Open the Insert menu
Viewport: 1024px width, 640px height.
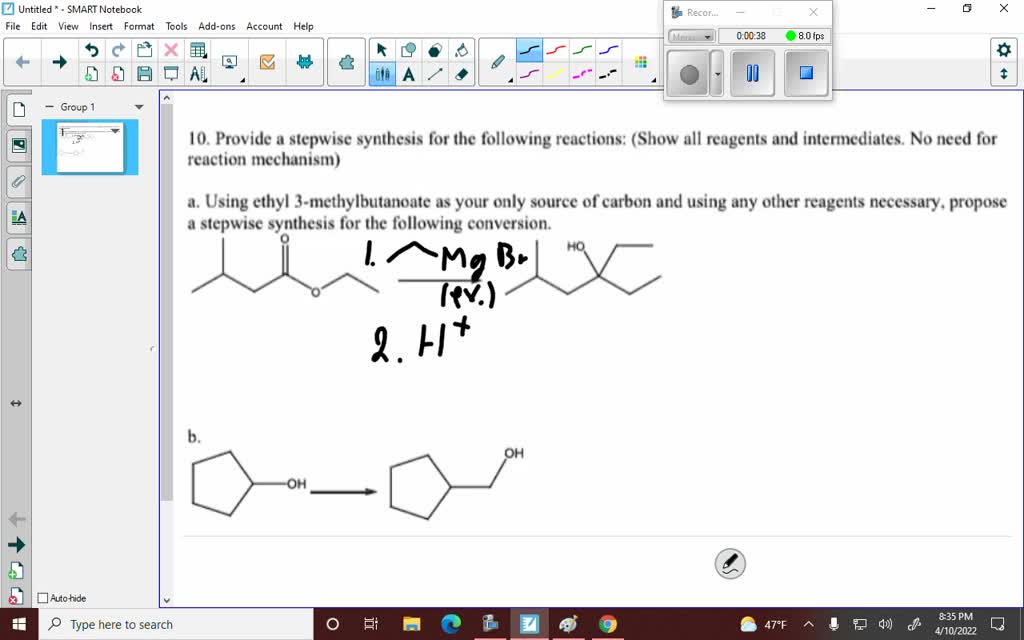click(x=101, y=26)
